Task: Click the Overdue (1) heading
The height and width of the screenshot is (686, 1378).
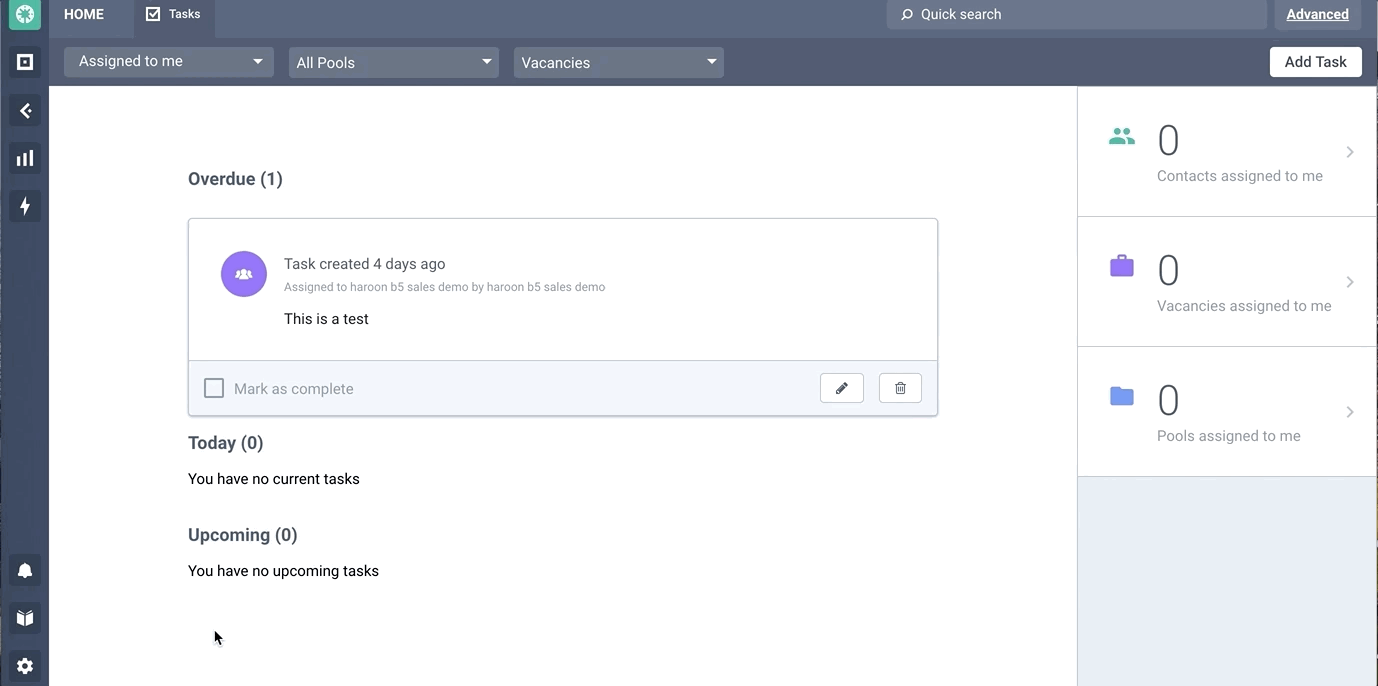Action: [x=236, y=179]
